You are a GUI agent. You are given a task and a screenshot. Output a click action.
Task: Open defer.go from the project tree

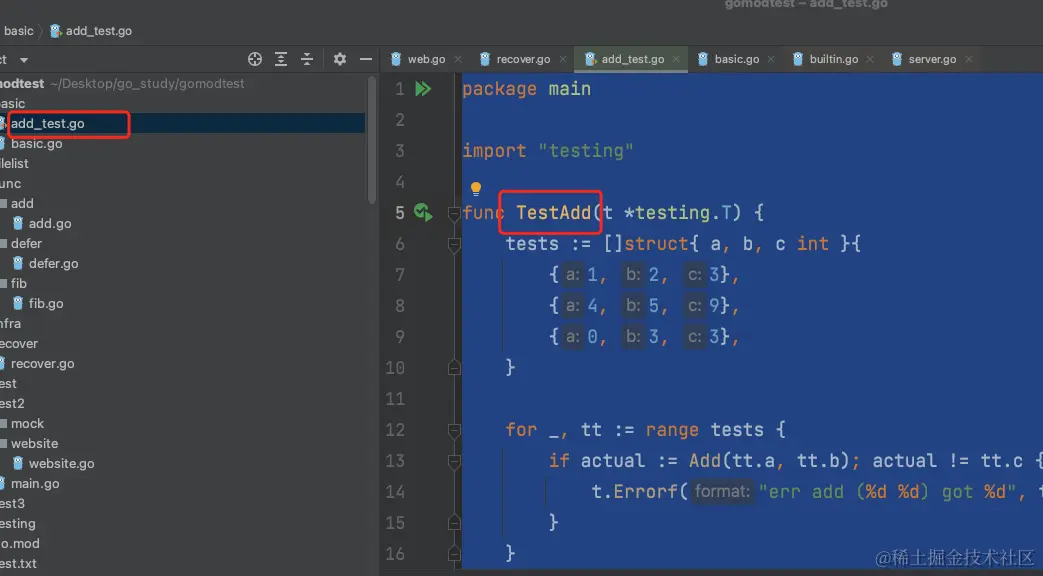click(53, 263)
